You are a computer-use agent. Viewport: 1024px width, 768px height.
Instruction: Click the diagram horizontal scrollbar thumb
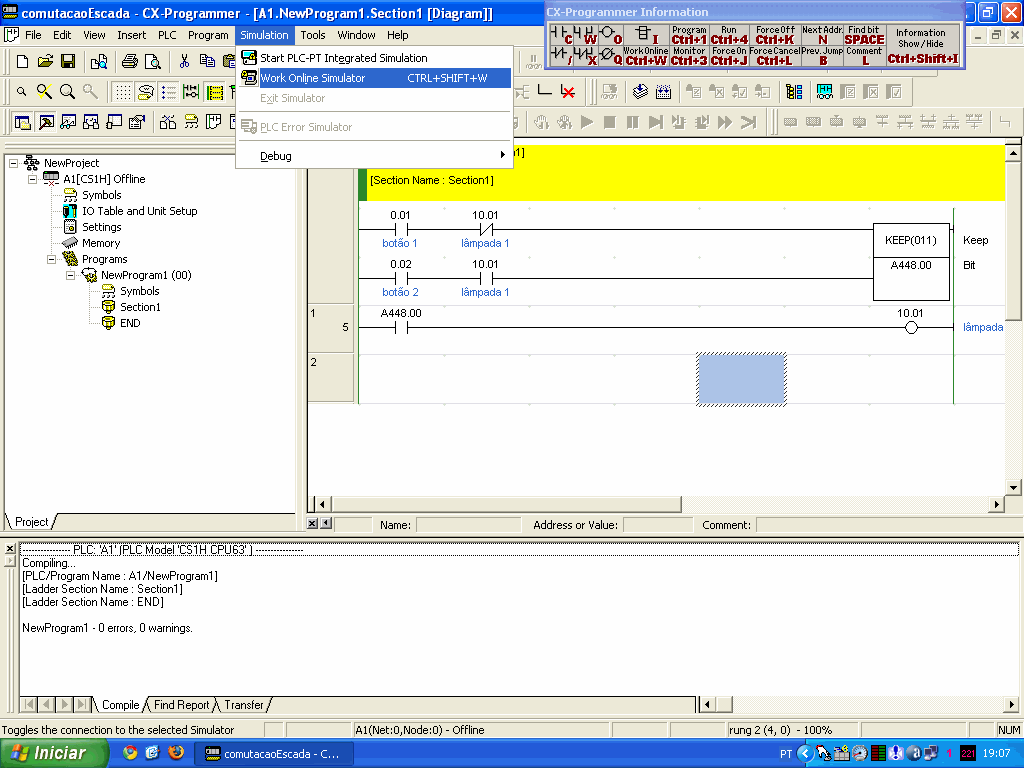506,504
